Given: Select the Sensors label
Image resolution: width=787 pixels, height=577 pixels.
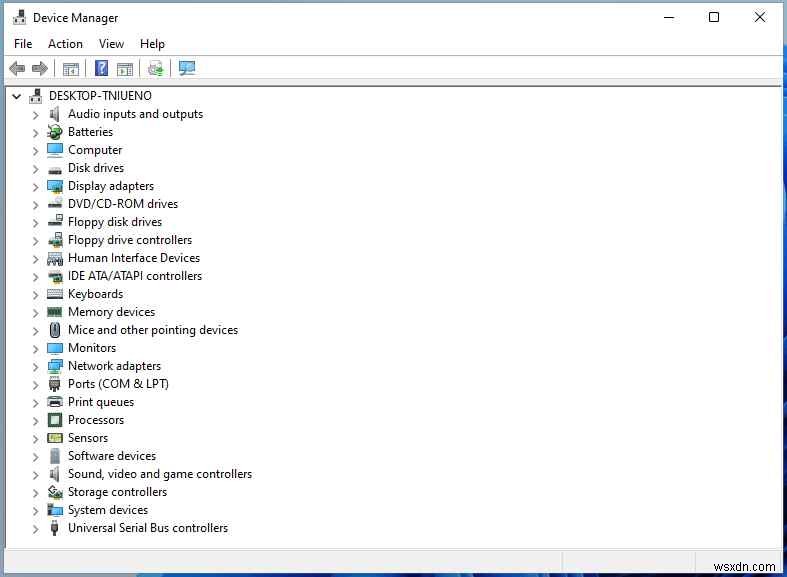Looking at the screenshot, I should (x=88, y=438).
